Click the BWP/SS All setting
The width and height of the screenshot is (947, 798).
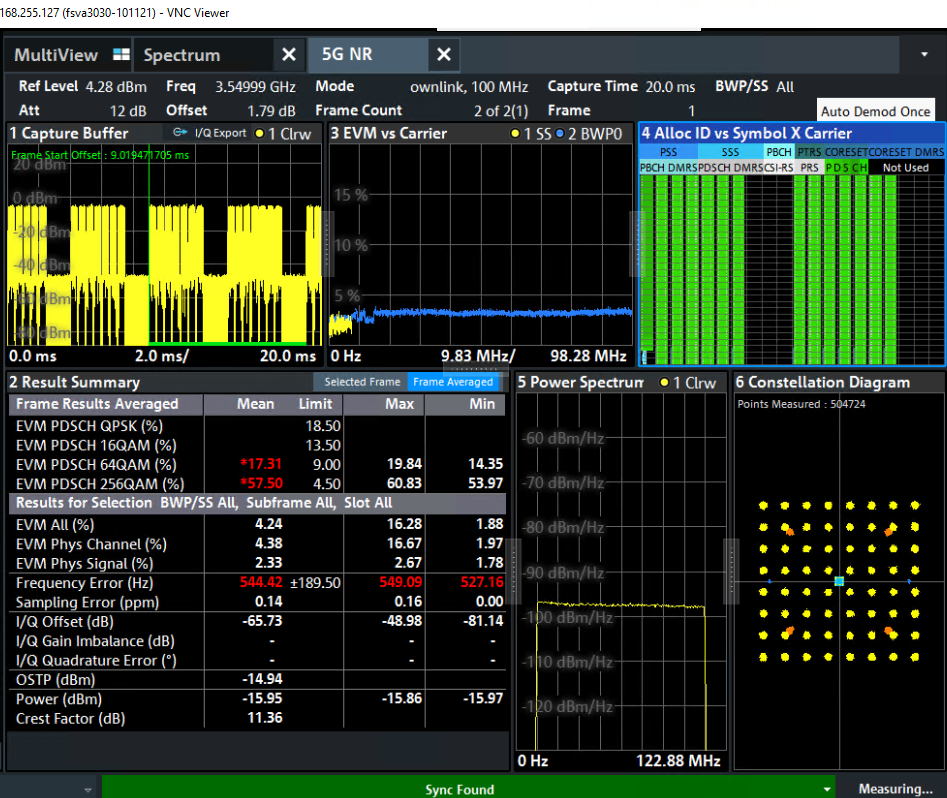754,86
